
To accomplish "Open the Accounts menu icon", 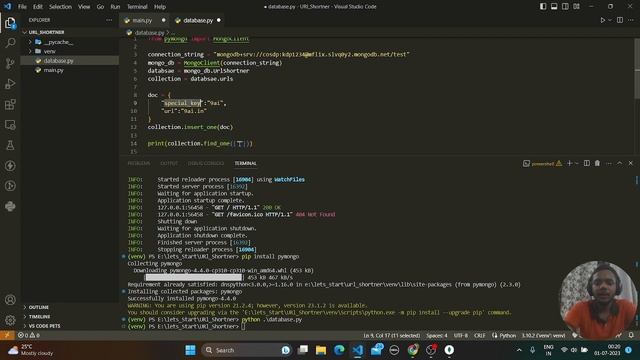I will [x=10, y=300].
